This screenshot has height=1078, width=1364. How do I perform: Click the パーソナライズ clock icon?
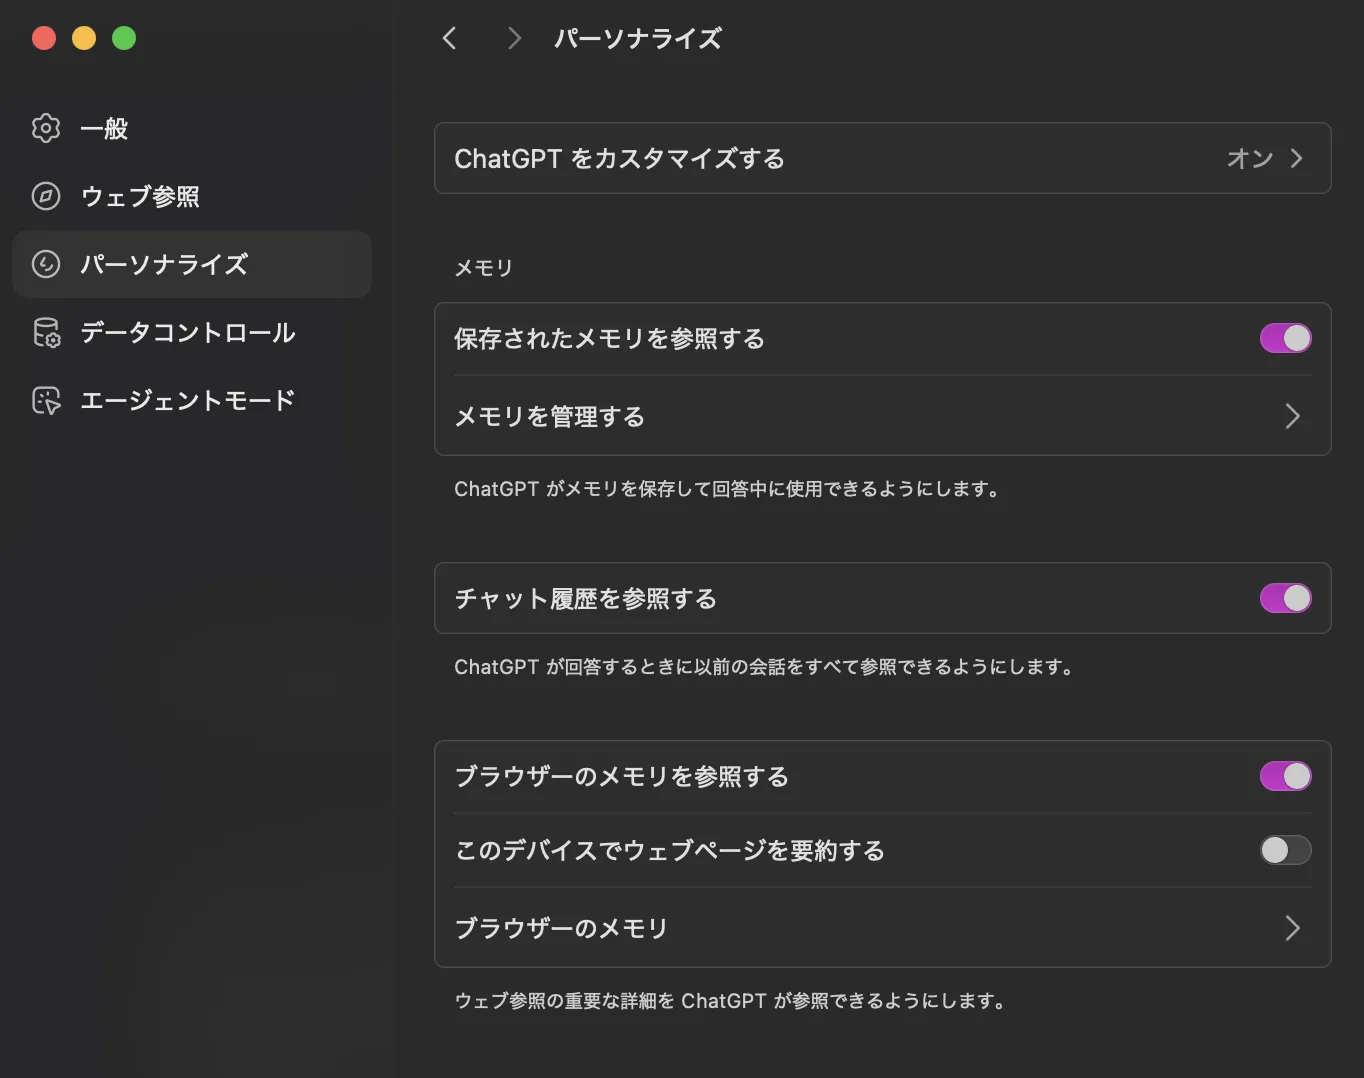[x=45, y=264]
